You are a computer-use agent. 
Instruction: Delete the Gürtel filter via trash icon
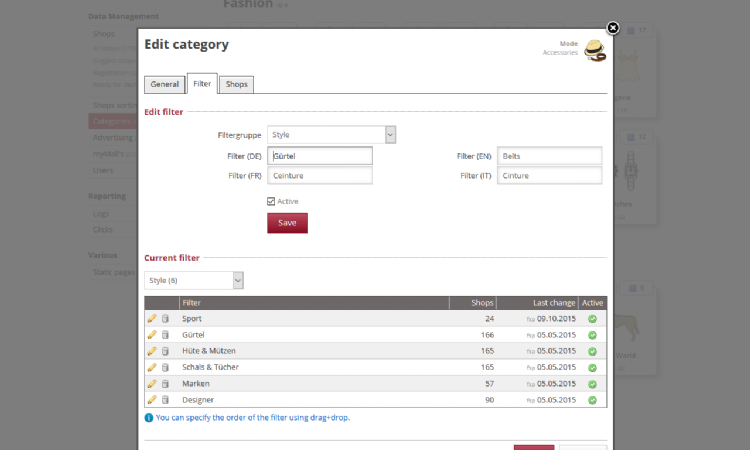[165, 335]
